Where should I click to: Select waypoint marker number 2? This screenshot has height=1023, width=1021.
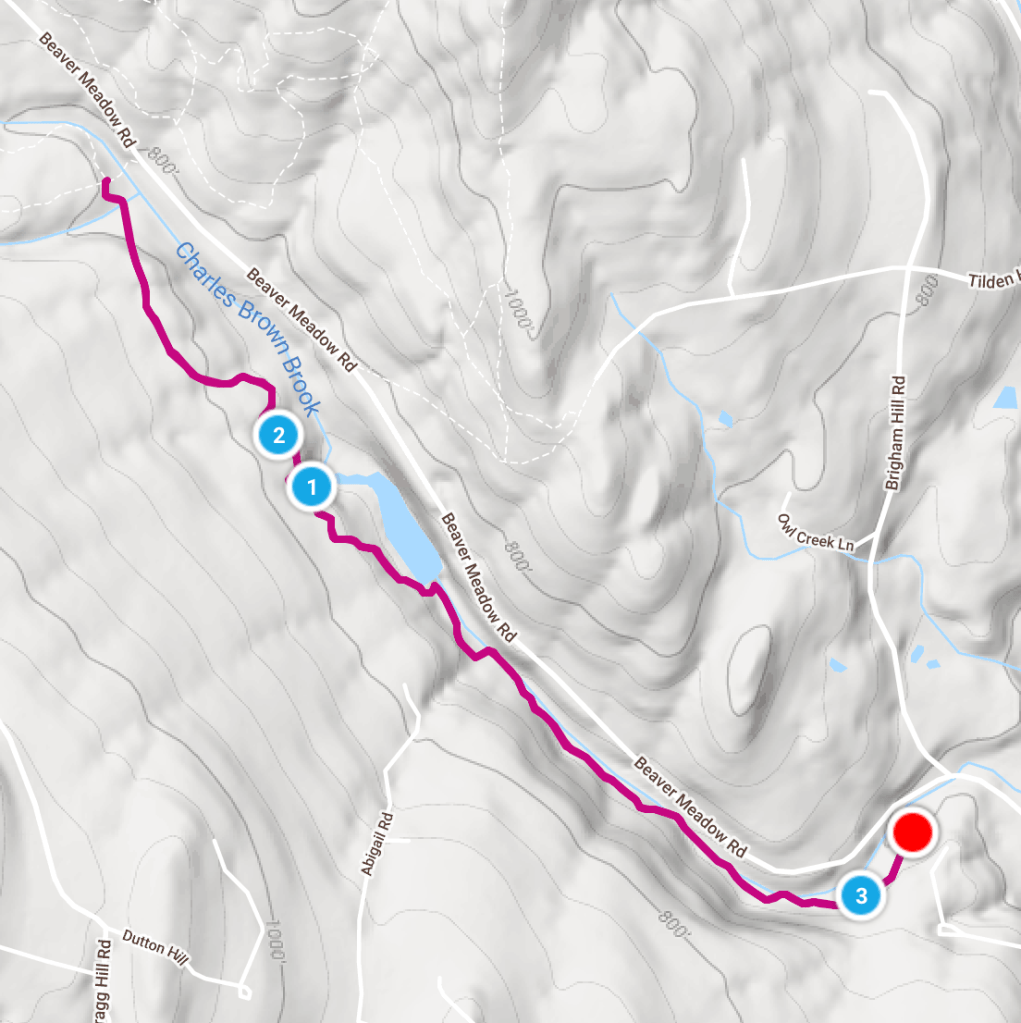coord(279,435)
